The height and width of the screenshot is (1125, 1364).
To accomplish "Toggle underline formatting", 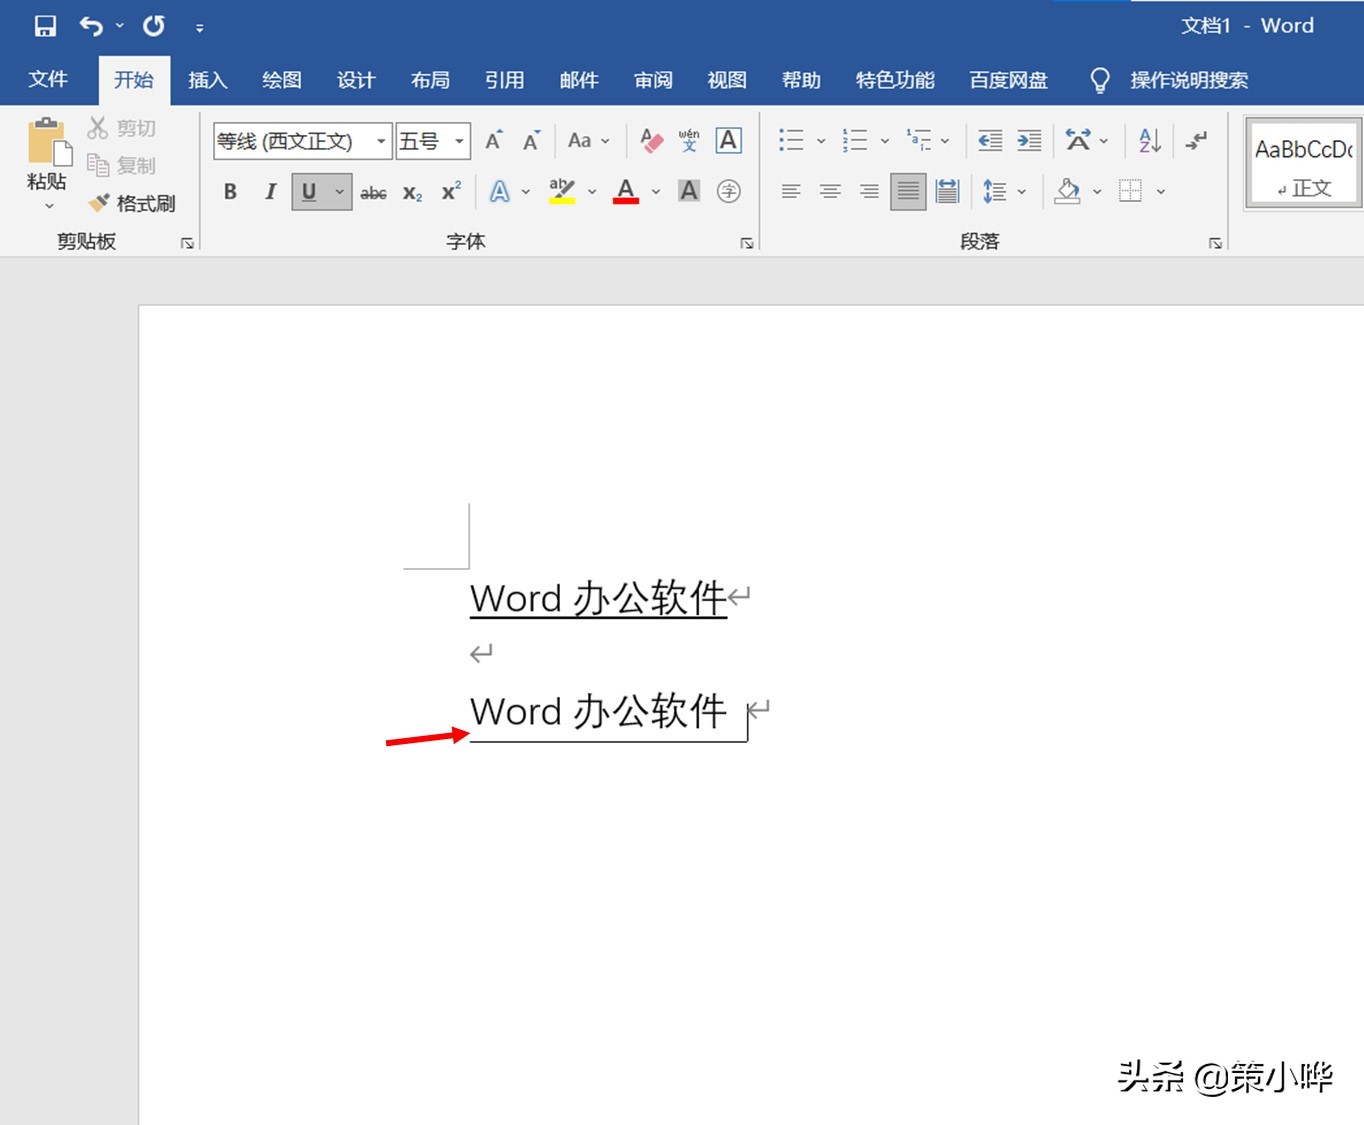I will click(x=309, y=192).
